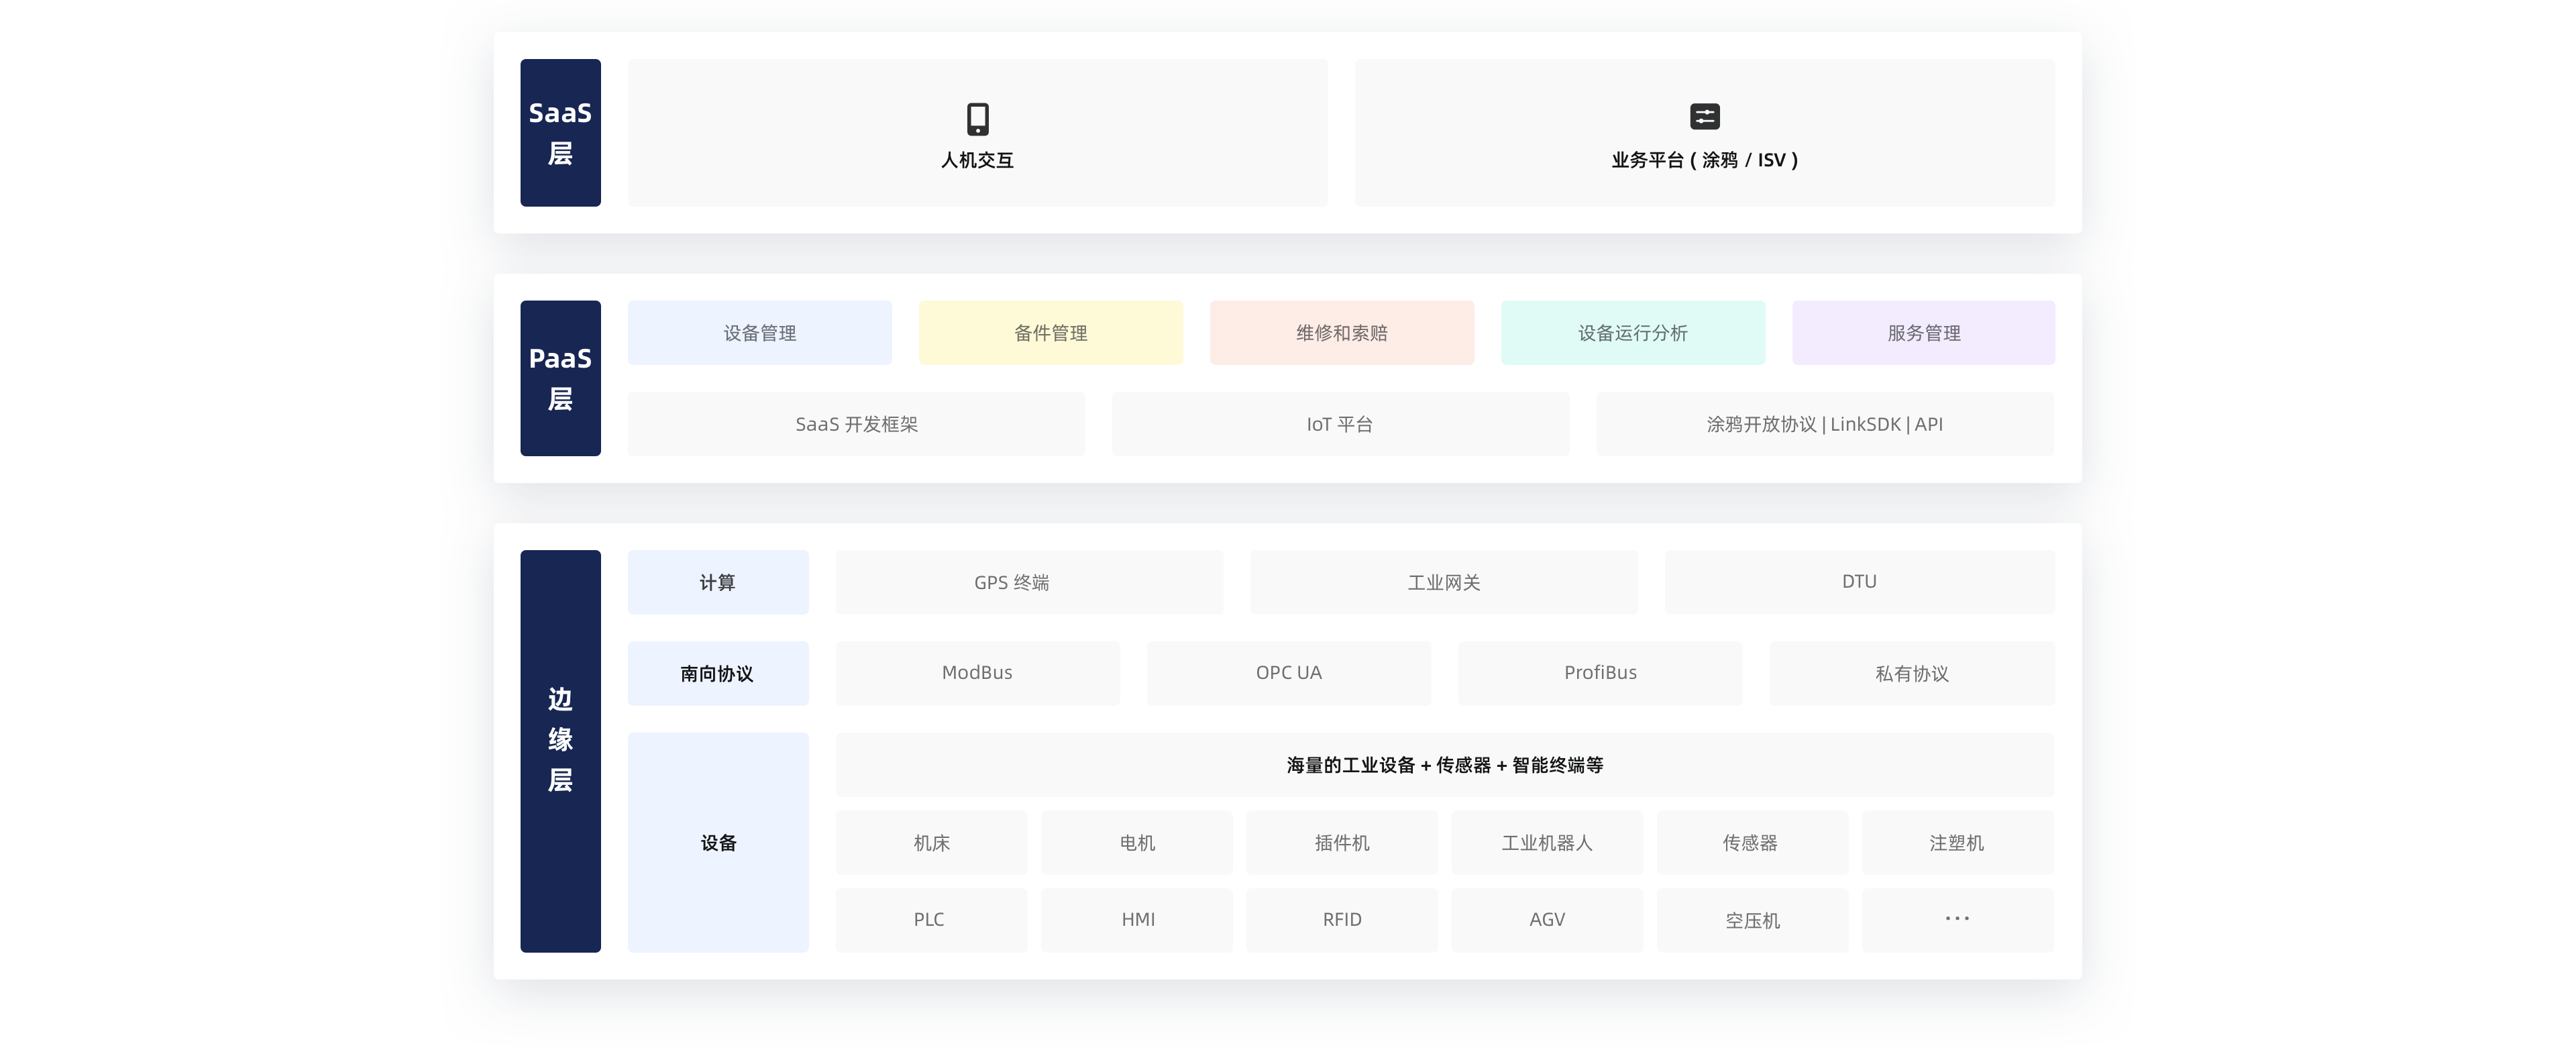
Task: Click the SaaS 层 dark blue label
Action: point(560,133)
